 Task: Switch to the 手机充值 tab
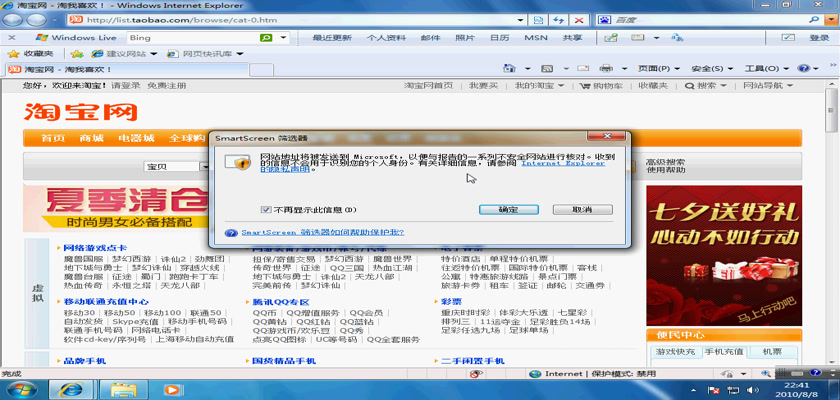coord(723,352)
